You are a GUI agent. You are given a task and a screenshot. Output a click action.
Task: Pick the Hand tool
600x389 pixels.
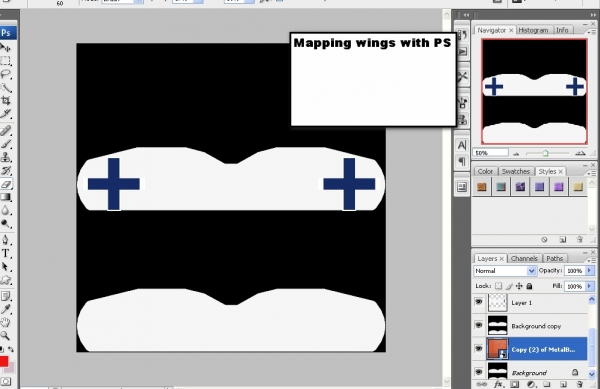pyautogui.click(x=6, y=322)
